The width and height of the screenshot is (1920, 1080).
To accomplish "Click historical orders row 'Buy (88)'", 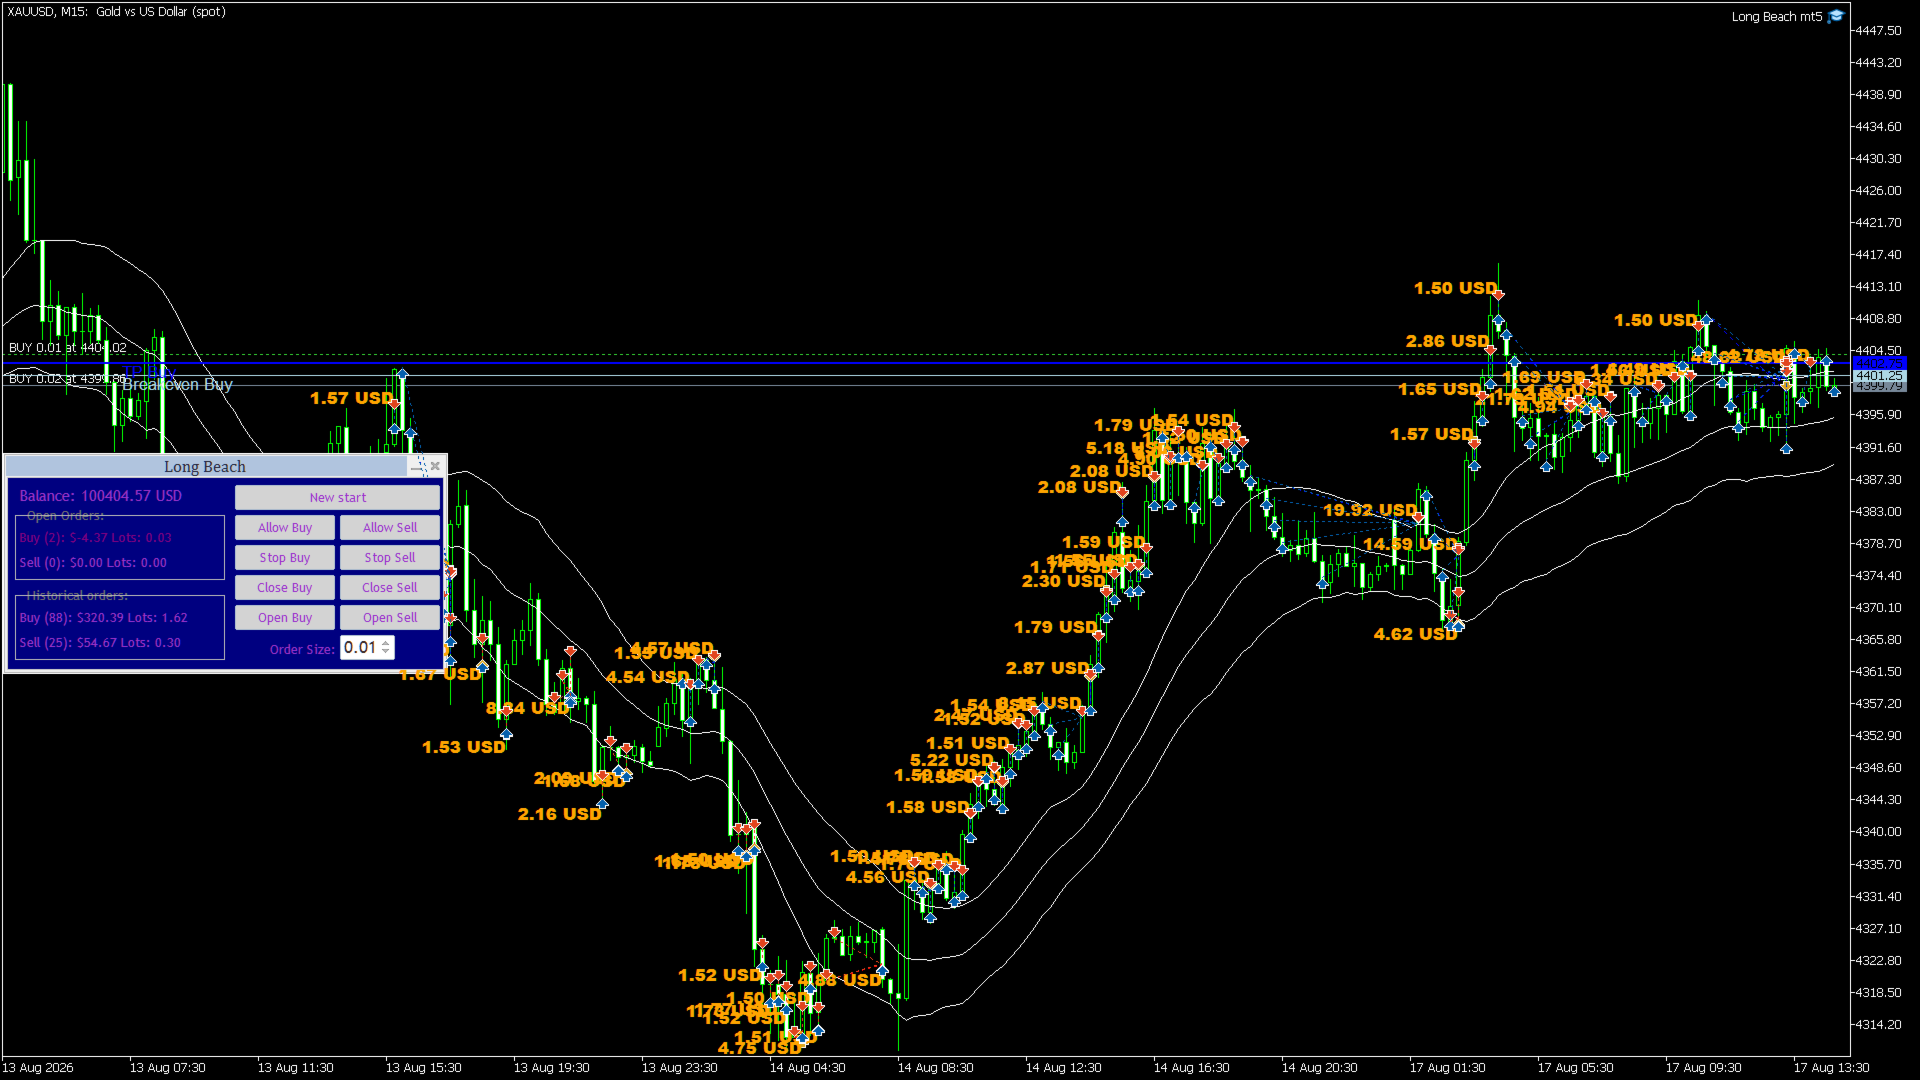I will (x=104, y=618).
